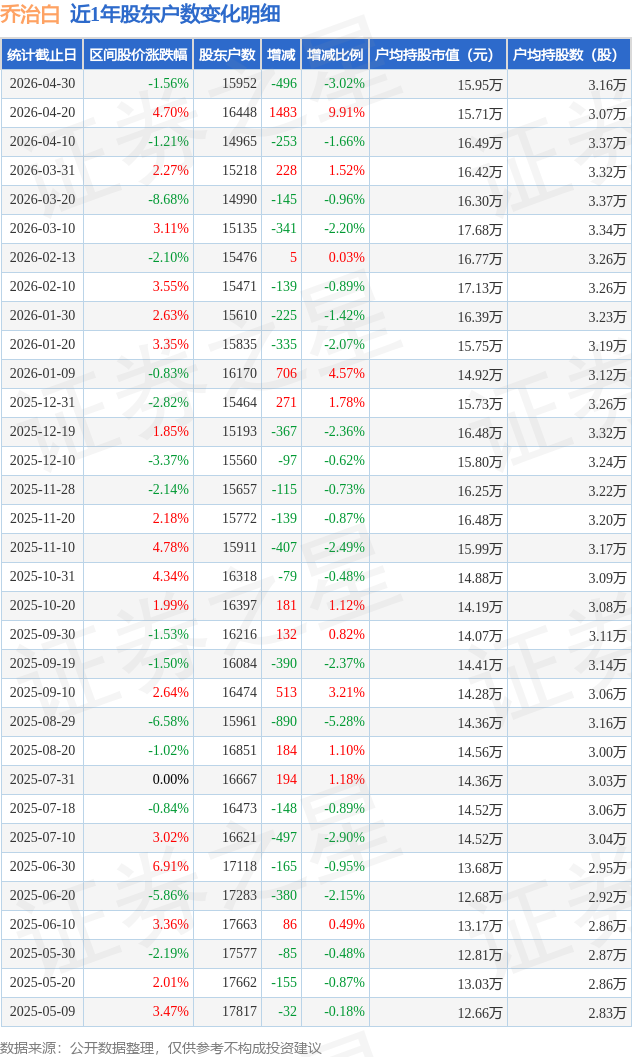Click the 户均持股市值（元） column header

pos(438,55)
